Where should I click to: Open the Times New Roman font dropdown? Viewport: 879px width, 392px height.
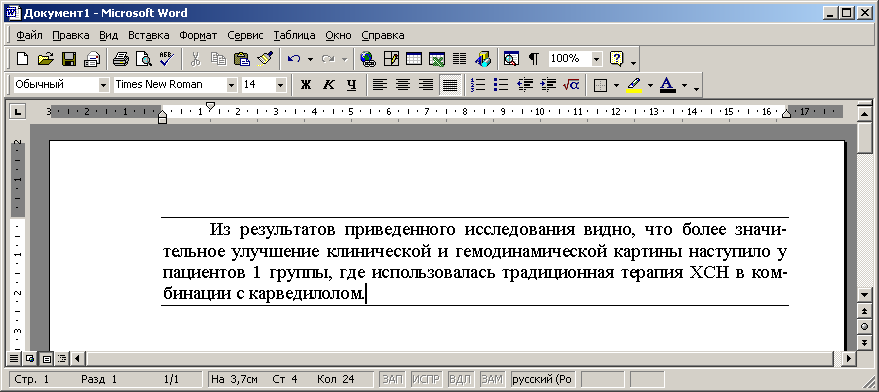[232, 85]
